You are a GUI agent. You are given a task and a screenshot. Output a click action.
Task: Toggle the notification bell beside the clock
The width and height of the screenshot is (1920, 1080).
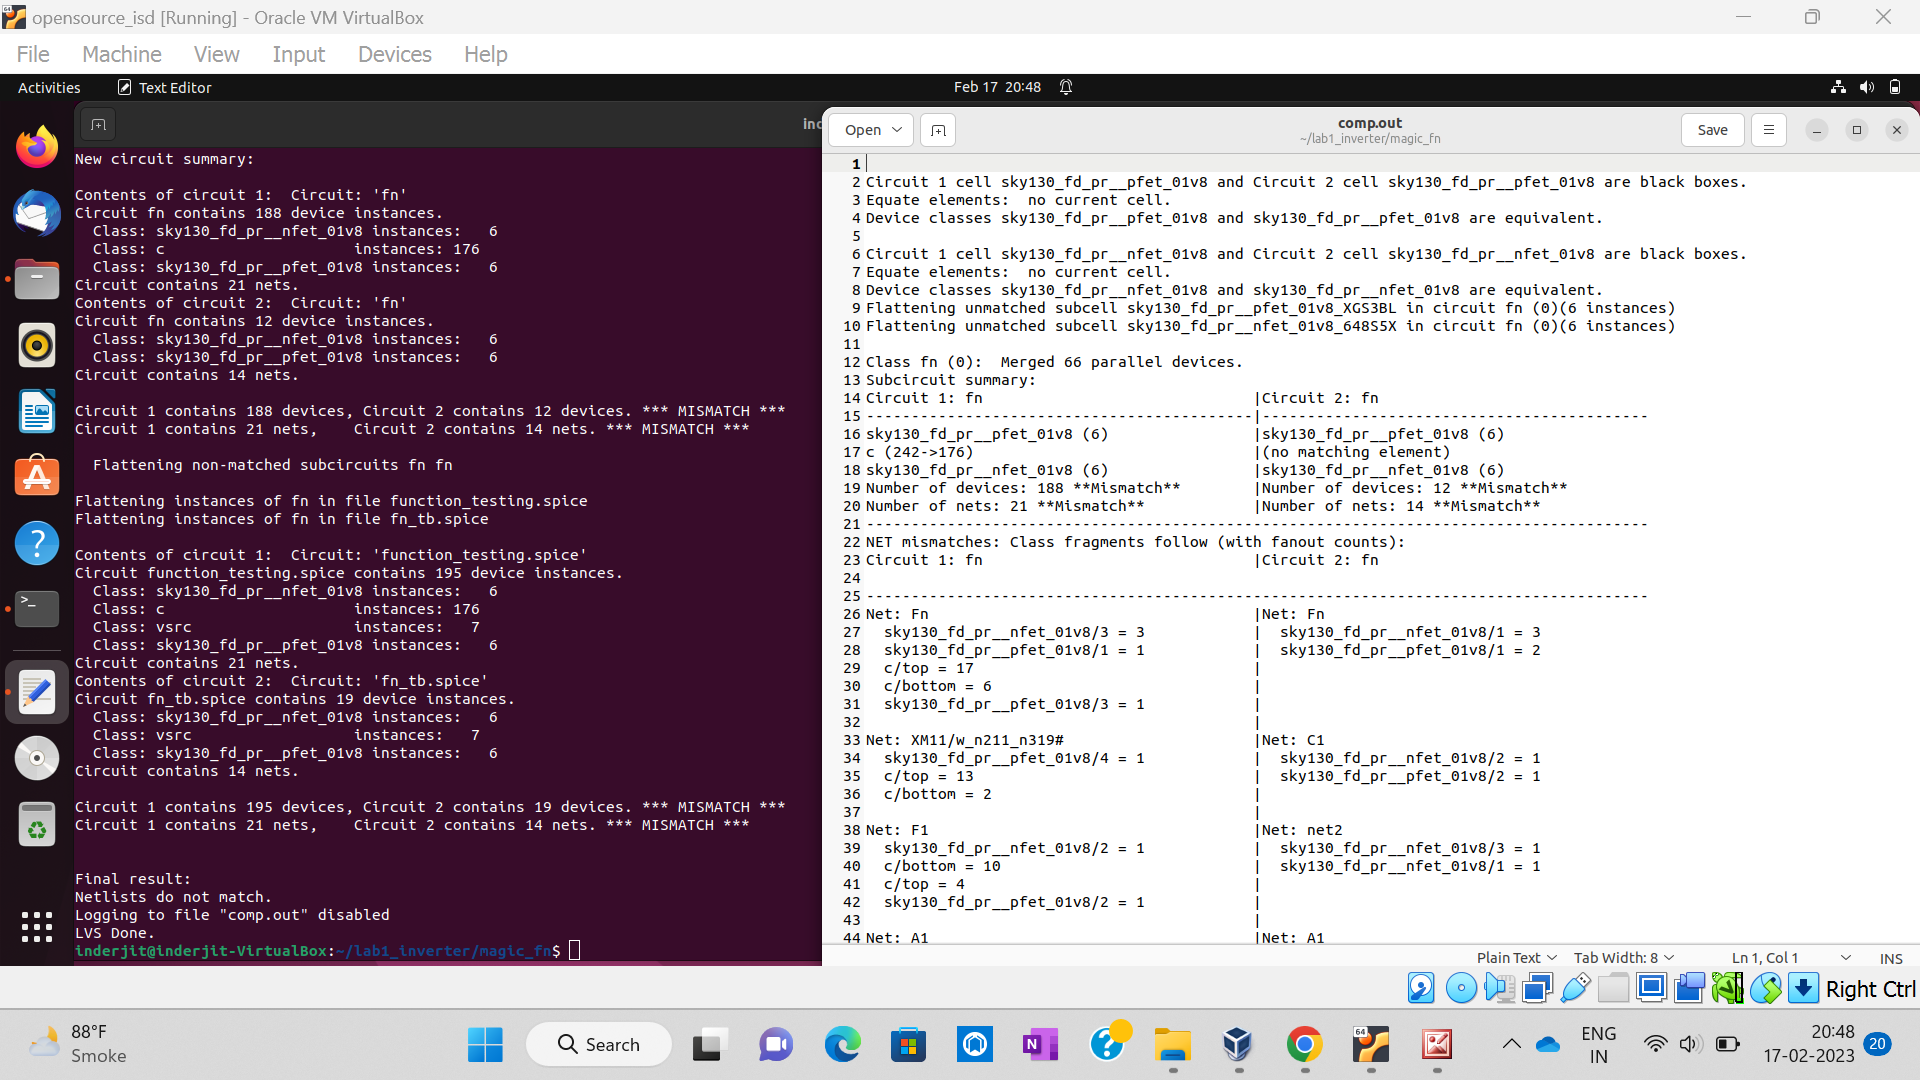pos(1066,87)
